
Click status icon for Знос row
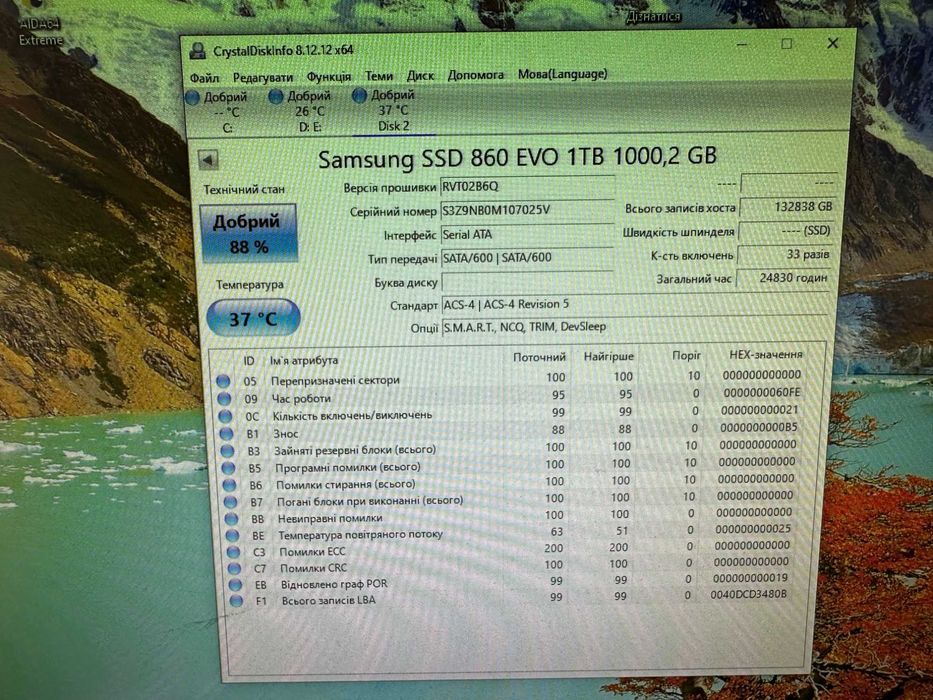(x=227, y=434)
